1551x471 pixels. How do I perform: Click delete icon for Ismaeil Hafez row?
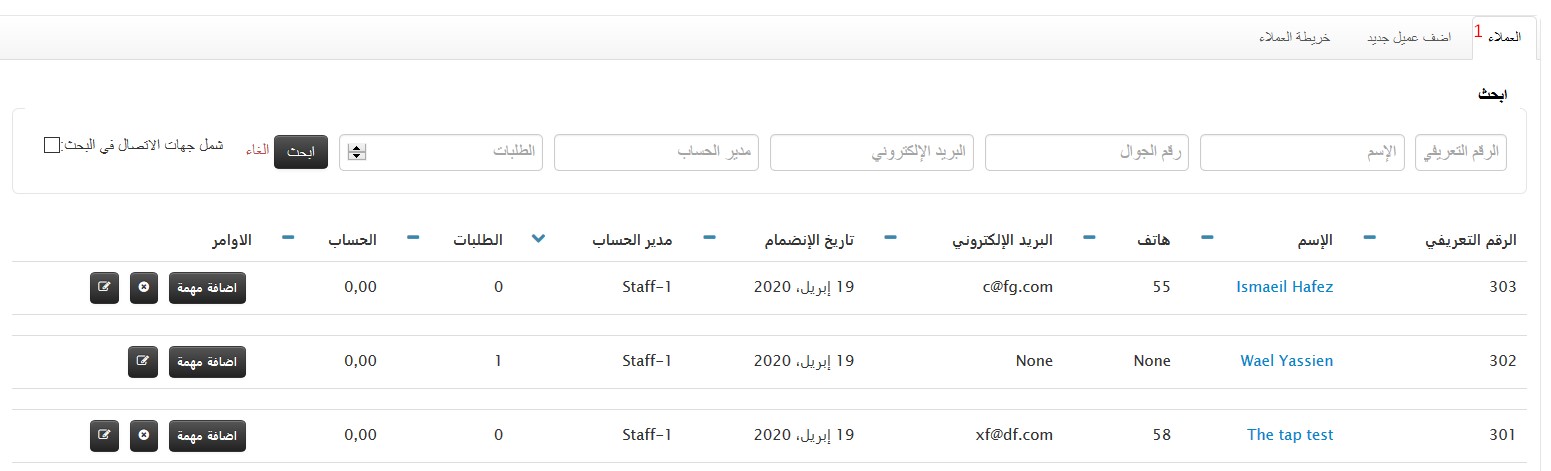(144, 287)
